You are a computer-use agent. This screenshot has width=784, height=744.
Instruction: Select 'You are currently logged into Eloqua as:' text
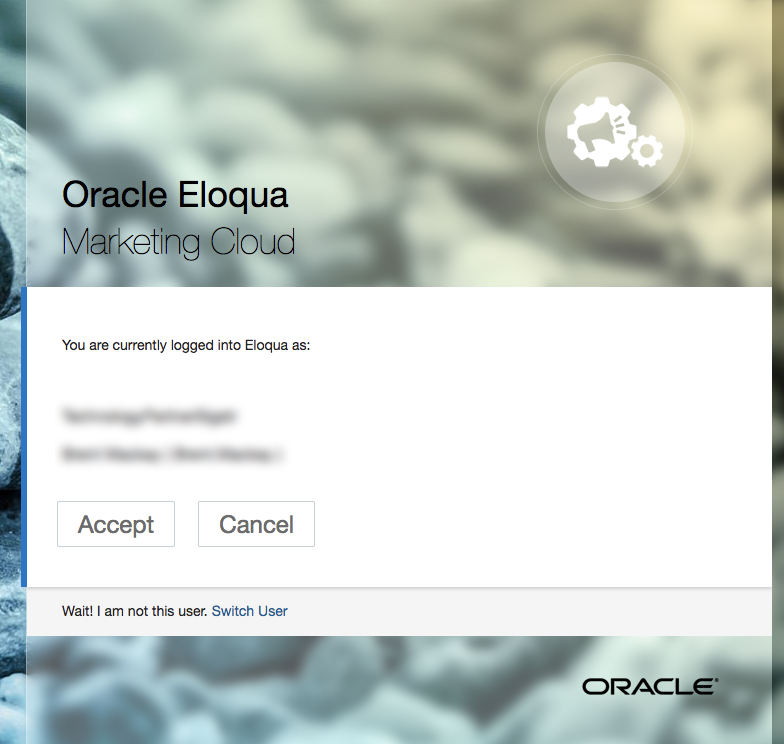click(186, 346)
